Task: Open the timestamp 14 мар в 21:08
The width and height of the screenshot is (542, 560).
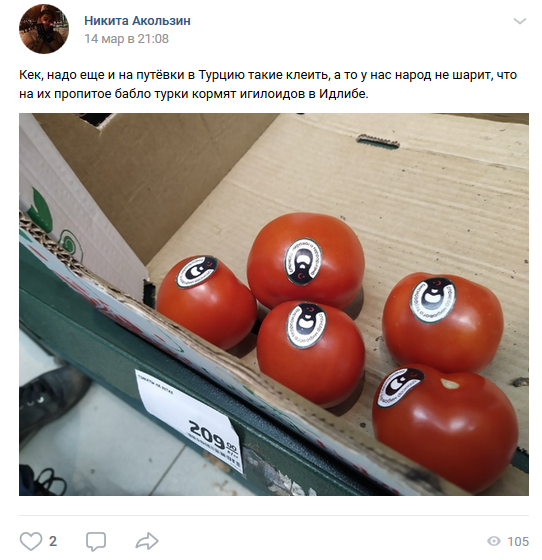Action: coord(126,39)
